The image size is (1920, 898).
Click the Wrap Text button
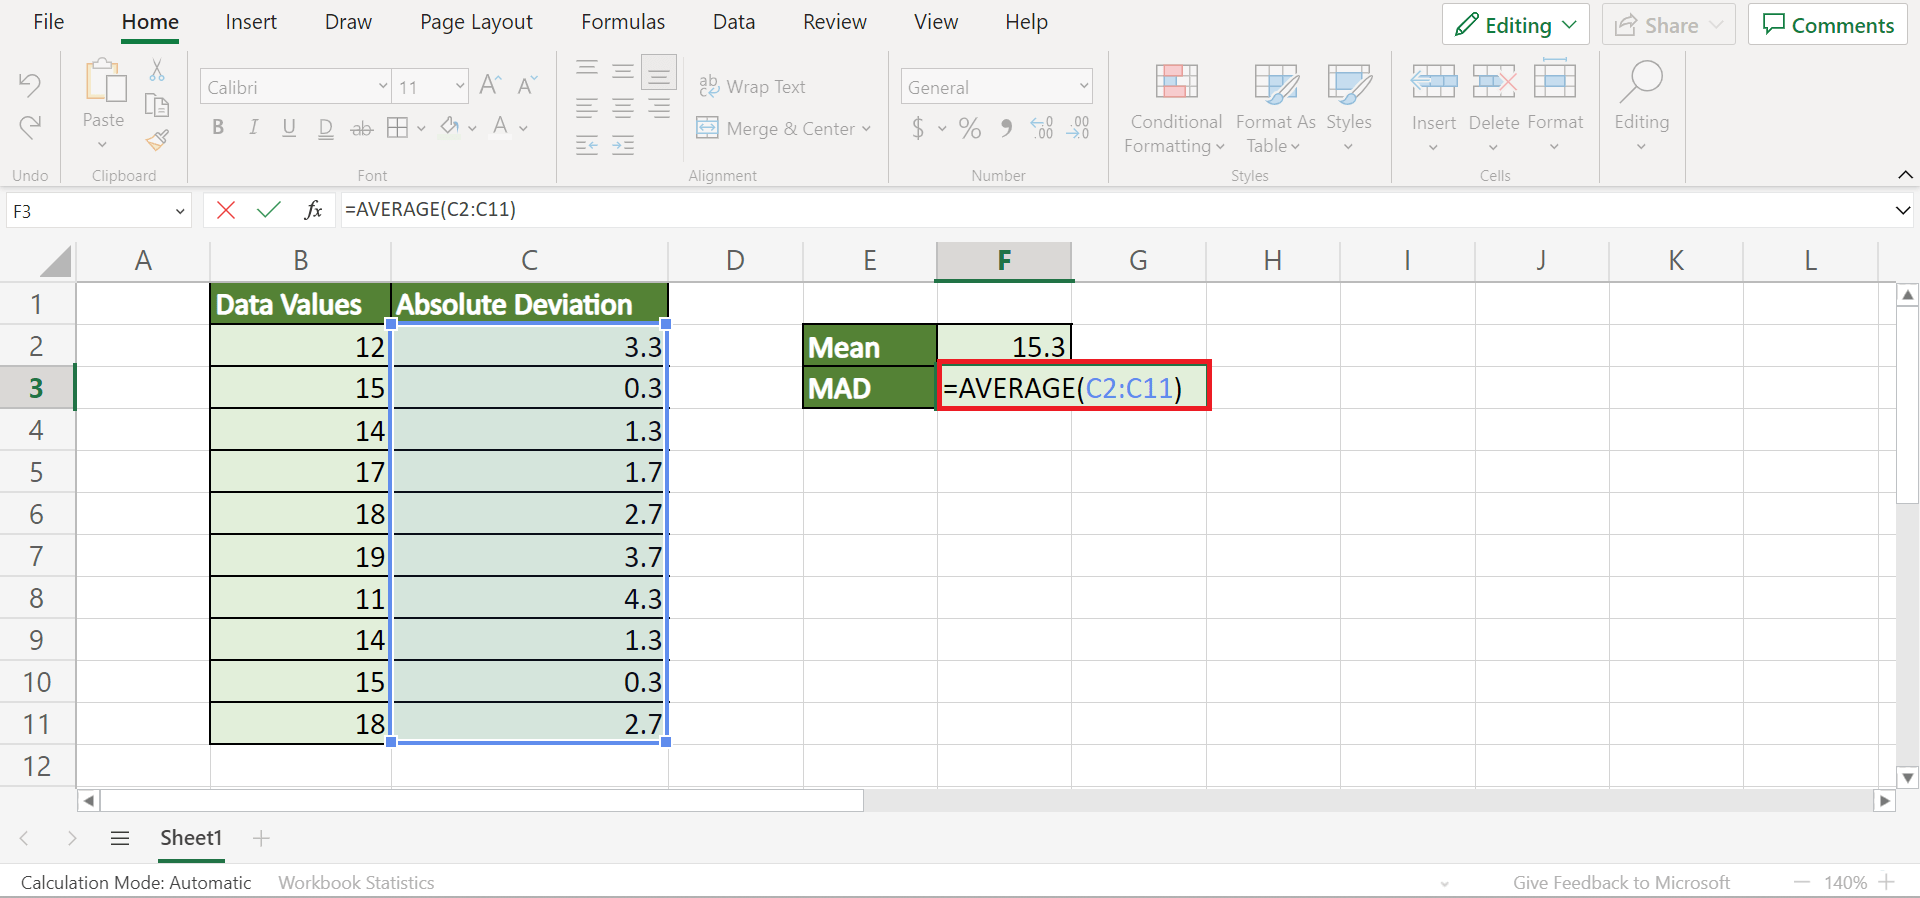[x=752, y=87]
